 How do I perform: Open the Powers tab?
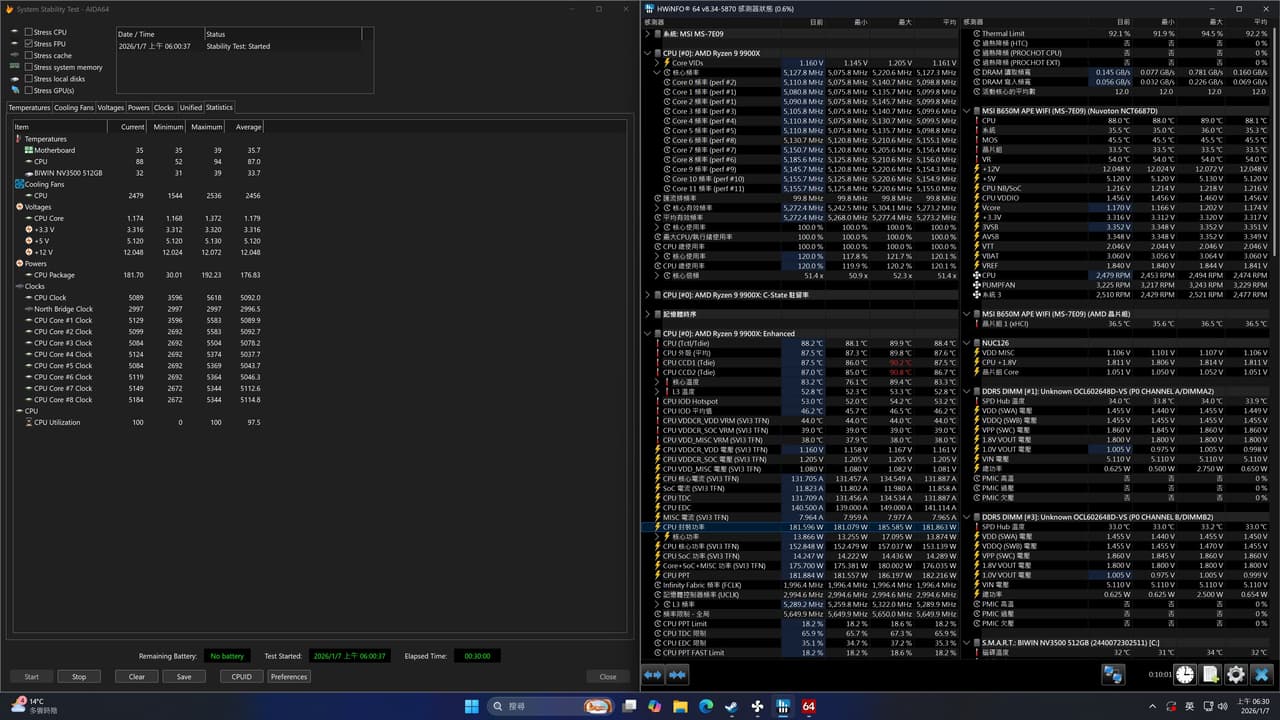[x=139, y=107]
